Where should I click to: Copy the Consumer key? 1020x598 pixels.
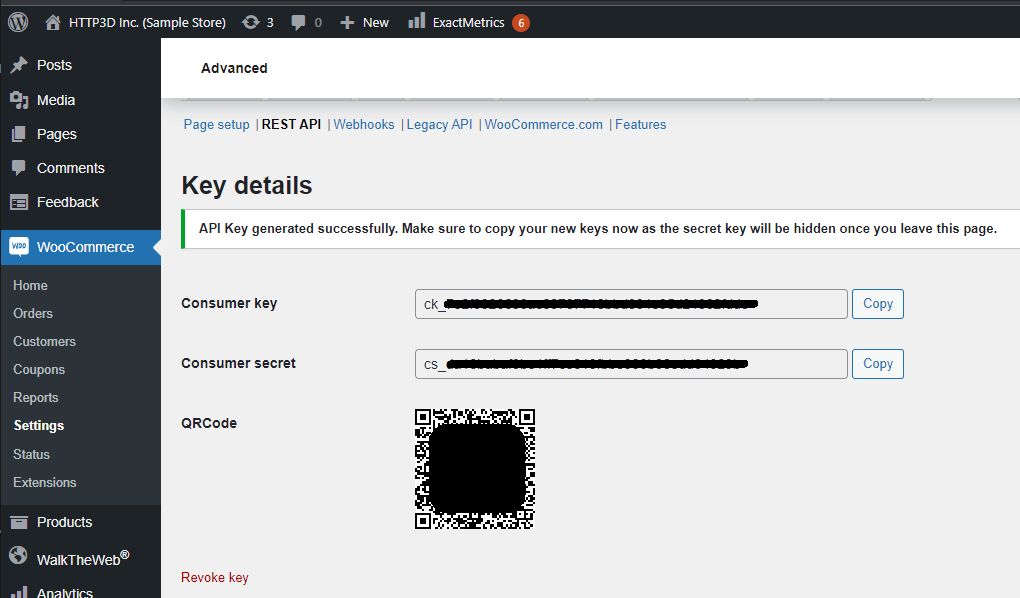coord(878,304)
